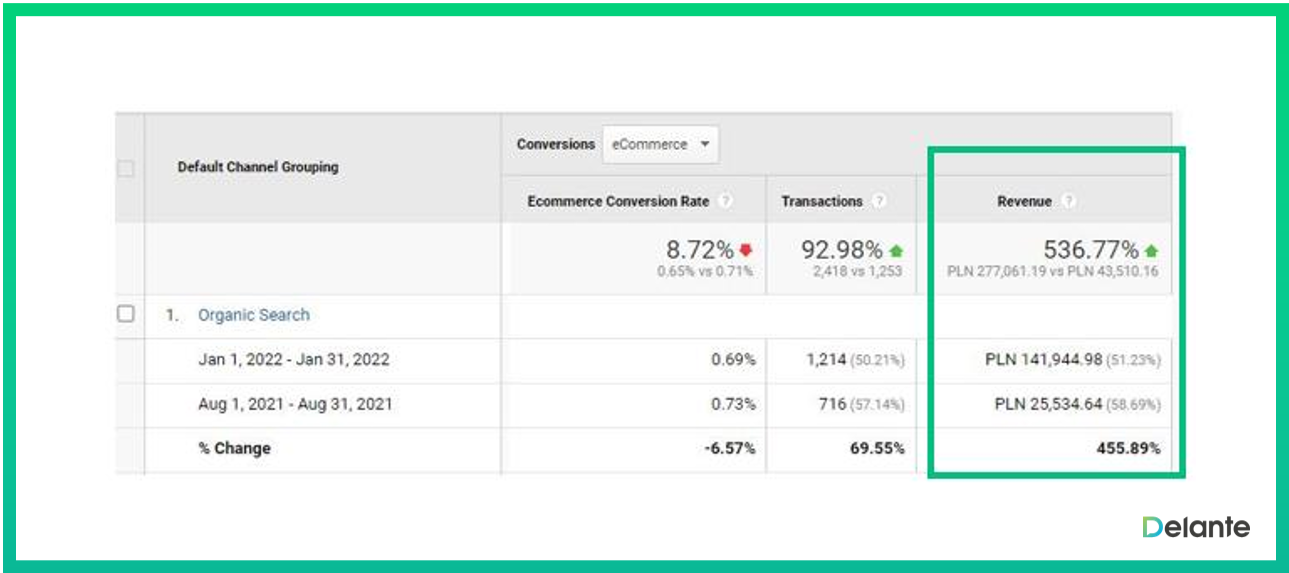The image size is (1289, 573).
Task: Click the % Change row label
Action: 234,449
